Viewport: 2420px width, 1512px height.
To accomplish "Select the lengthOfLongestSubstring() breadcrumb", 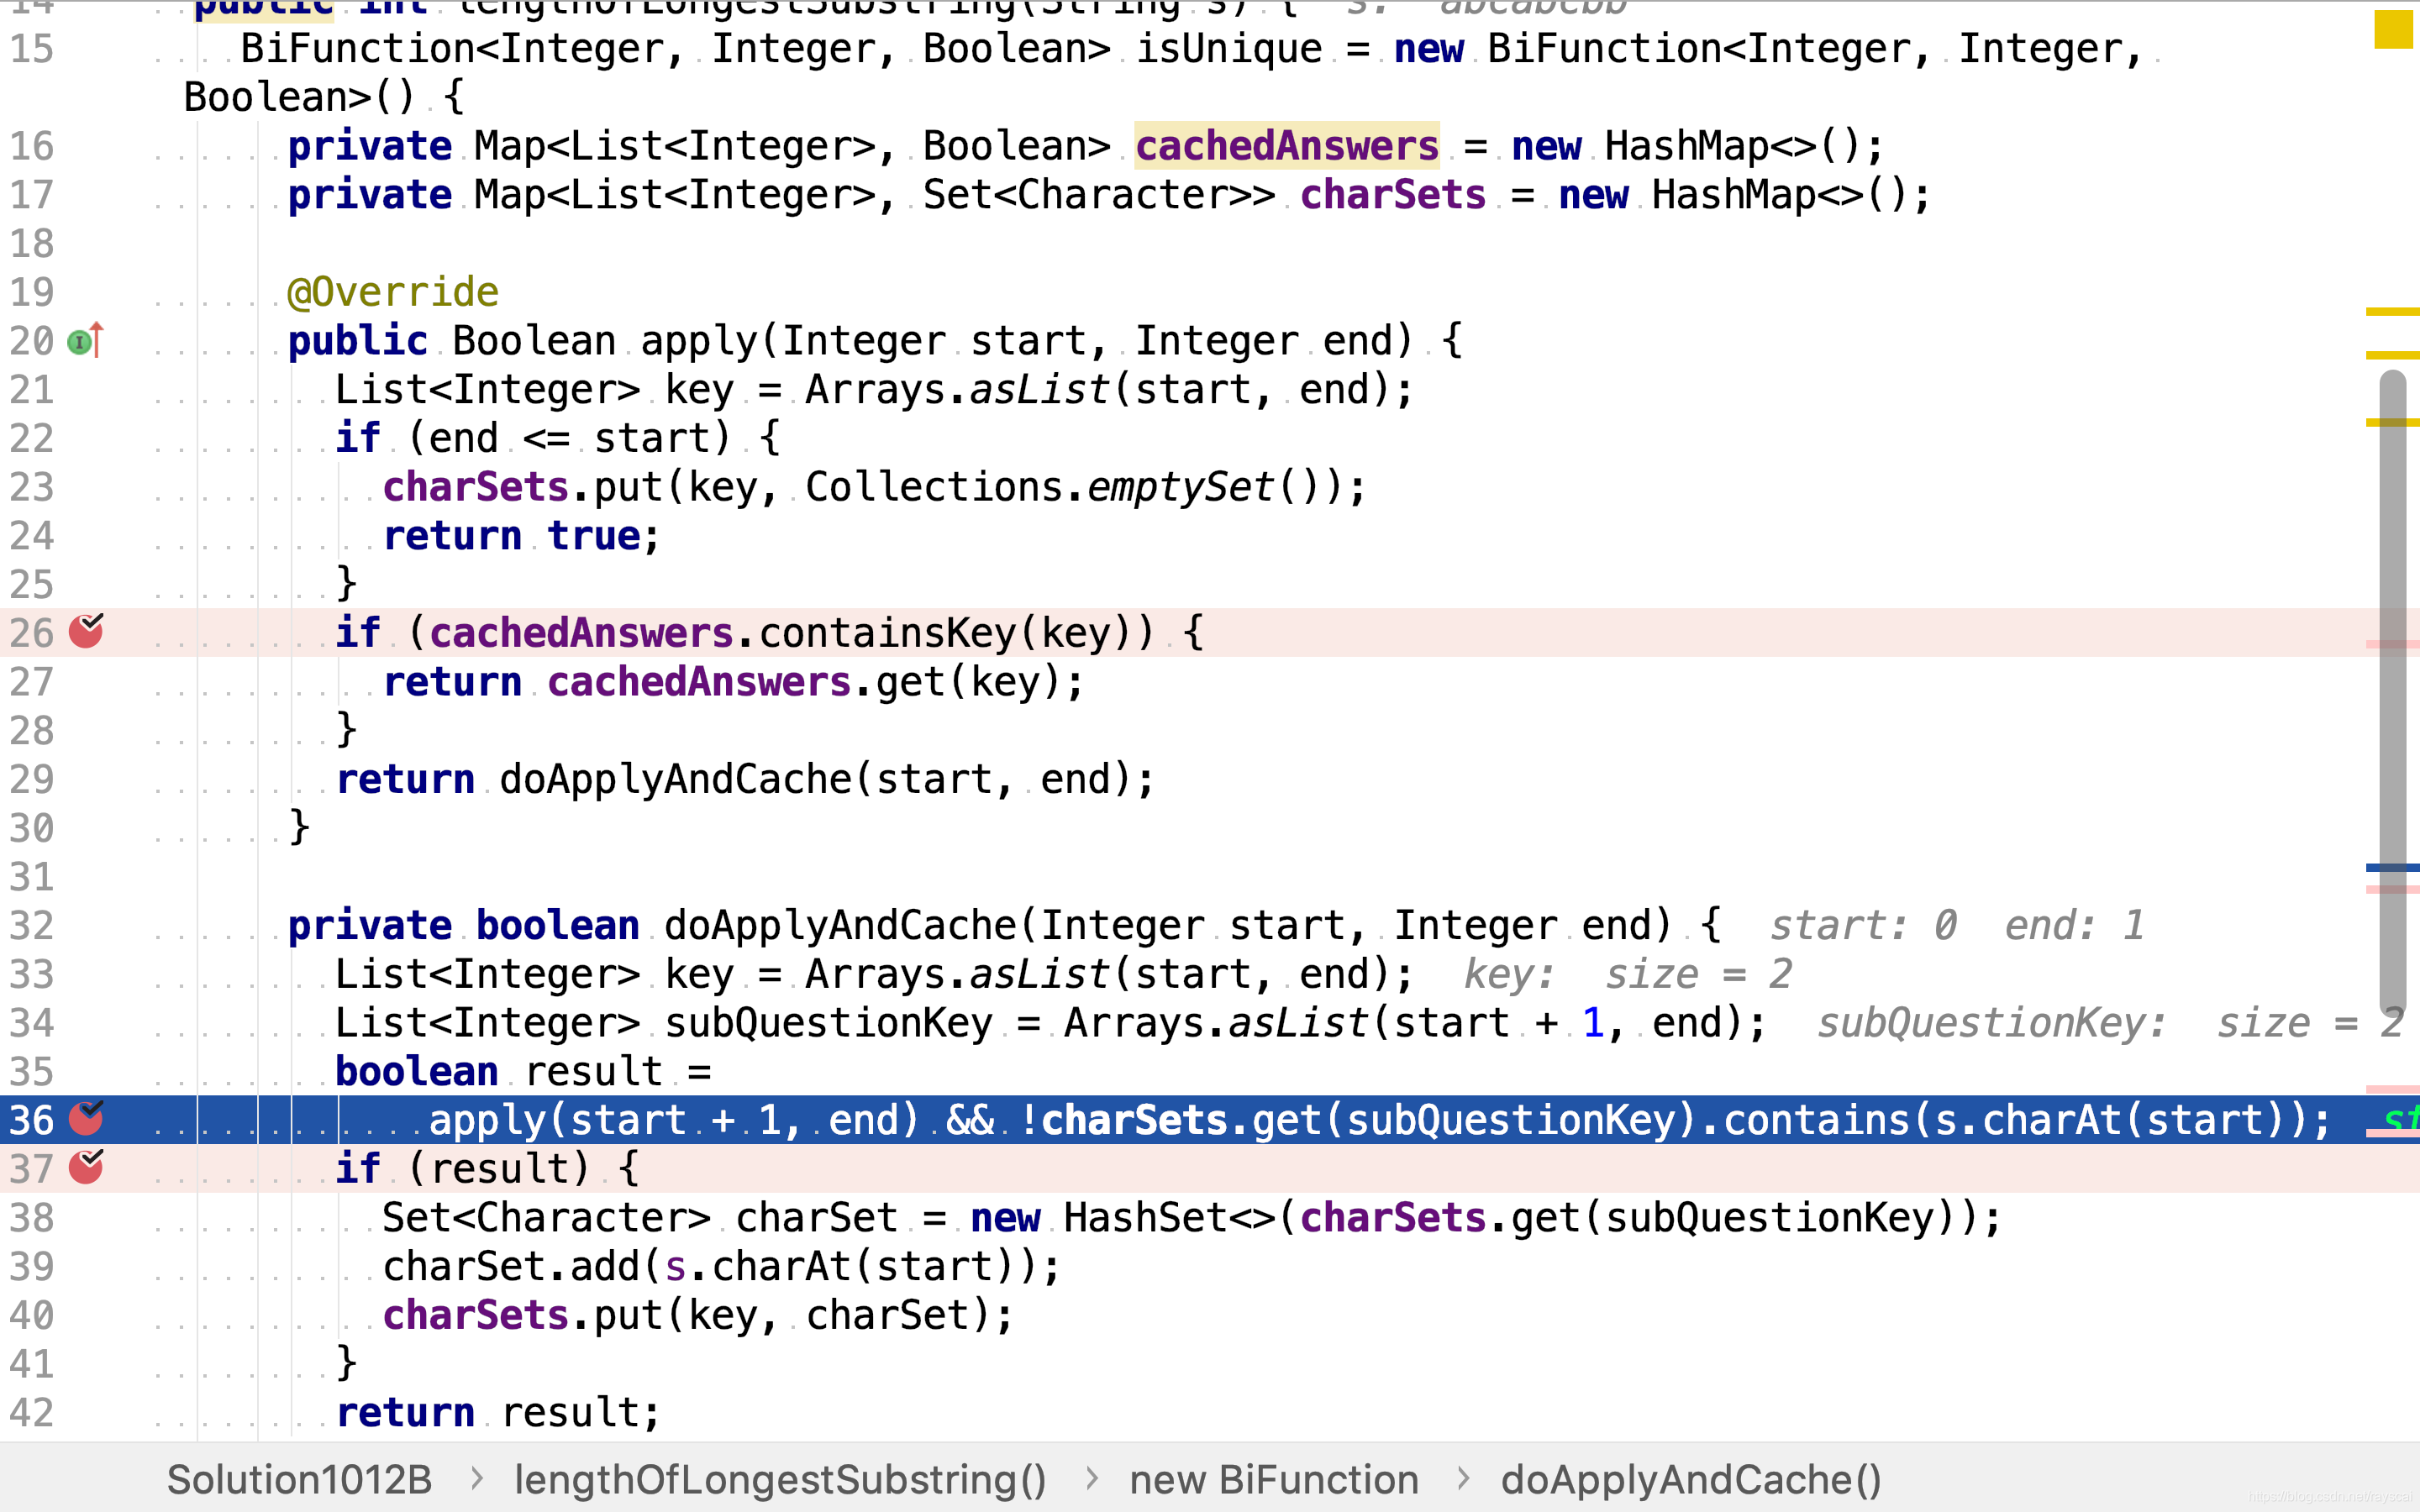I will point(780,1479).
